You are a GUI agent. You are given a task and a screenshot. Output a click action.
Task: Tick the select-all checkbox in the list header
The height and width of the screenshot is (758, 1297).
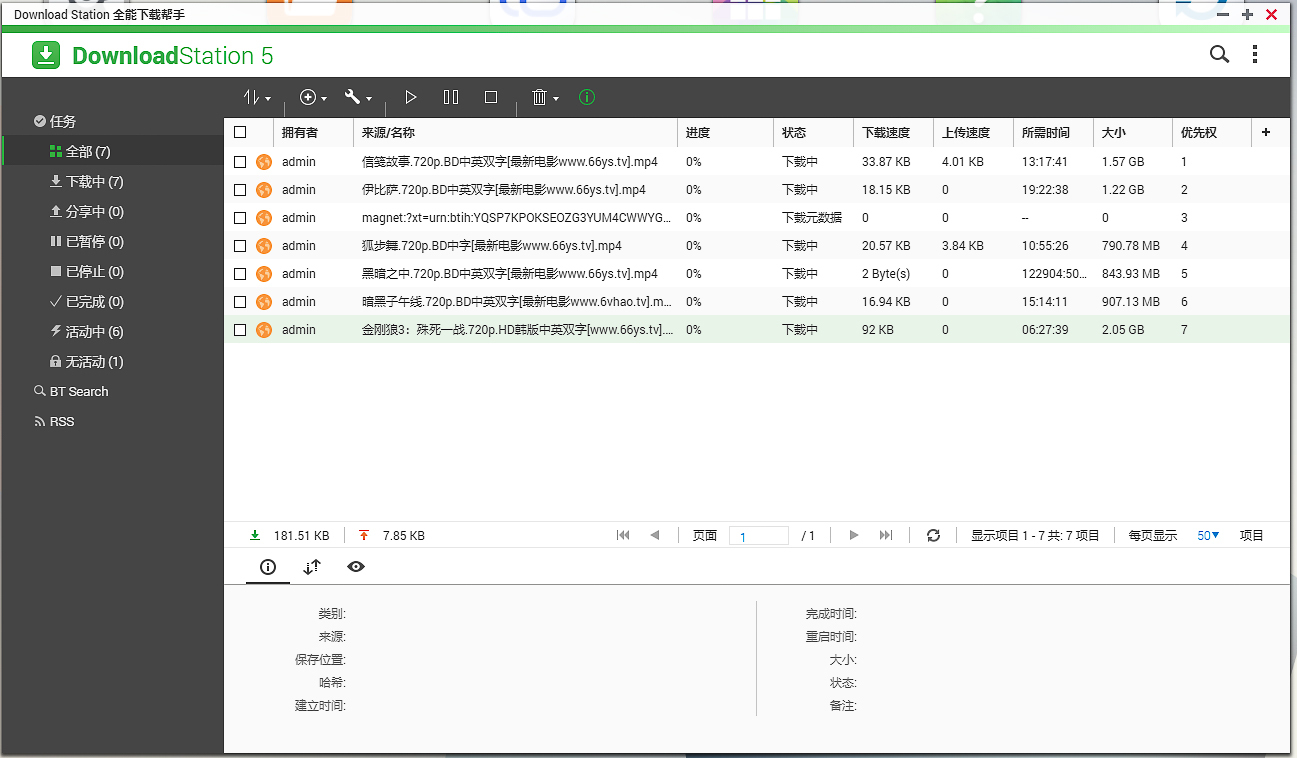240,131
